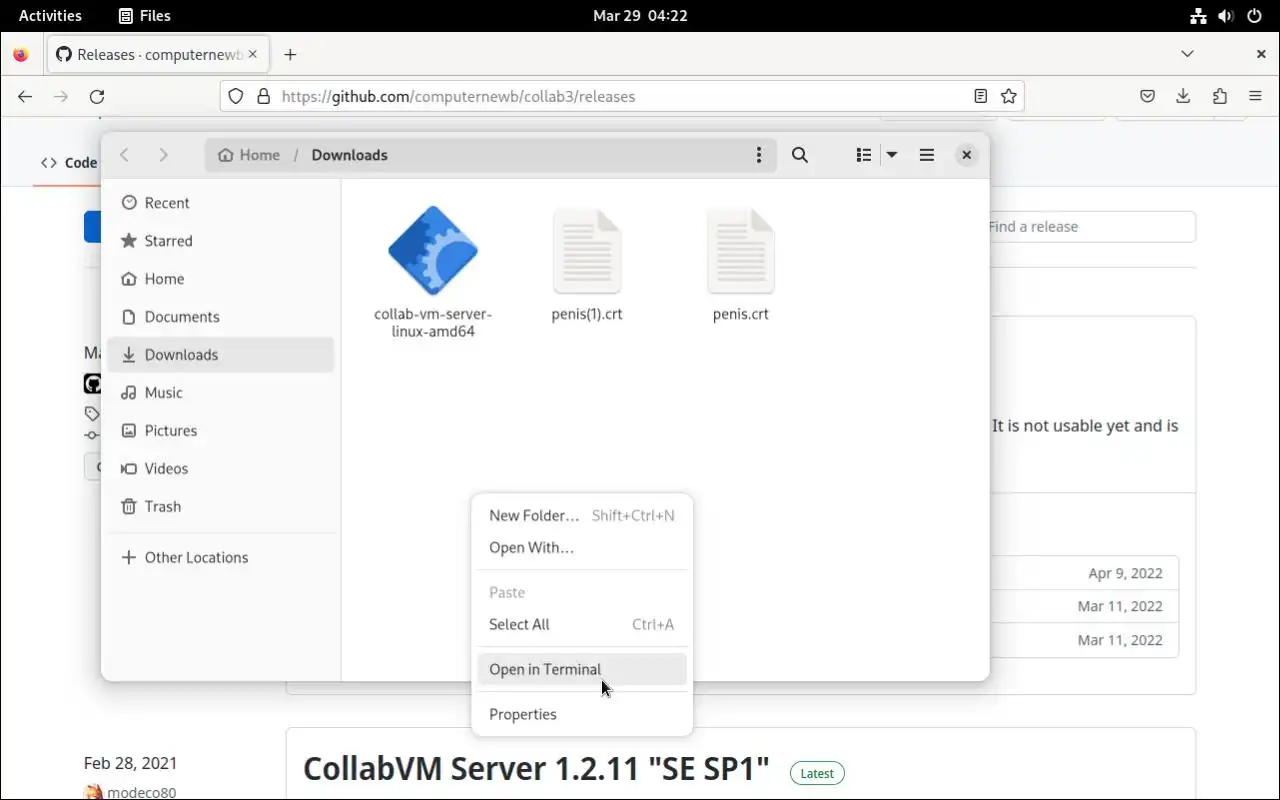Select the penis(1).crt file icon

[587, 251]
